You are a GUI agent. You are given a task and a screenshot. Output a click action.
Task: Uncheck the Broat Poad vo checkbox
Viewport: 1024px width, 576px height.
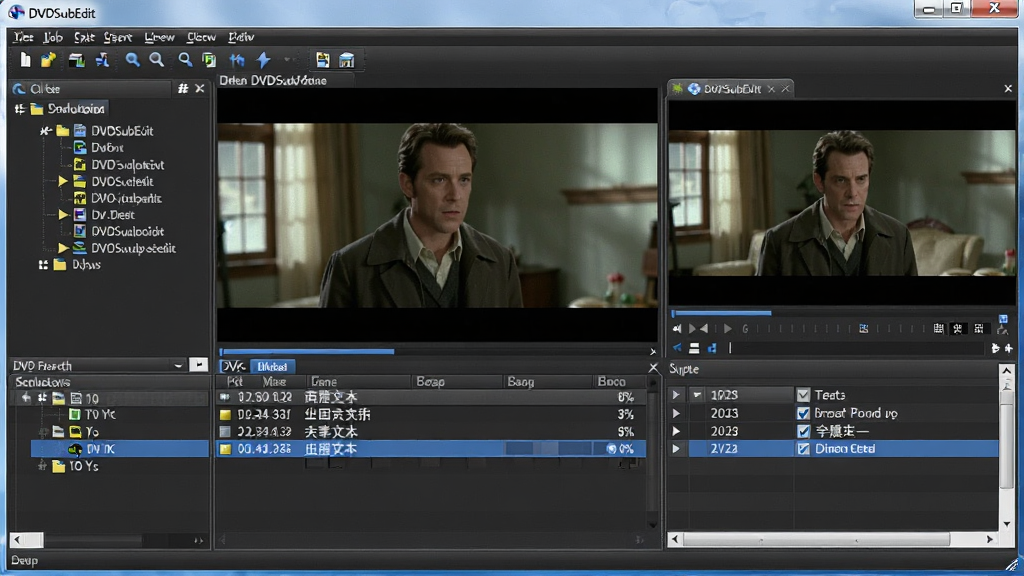(803, 413)
